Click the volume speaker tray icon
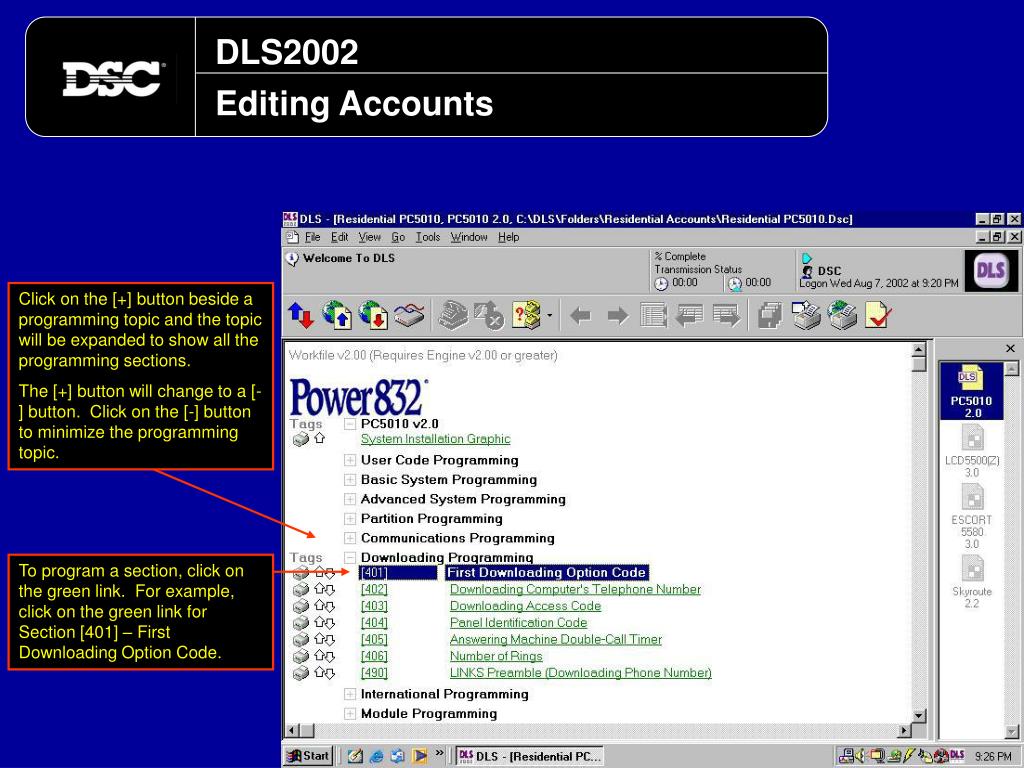This screenshot has height=768, width=1024. tap(859, 756)
